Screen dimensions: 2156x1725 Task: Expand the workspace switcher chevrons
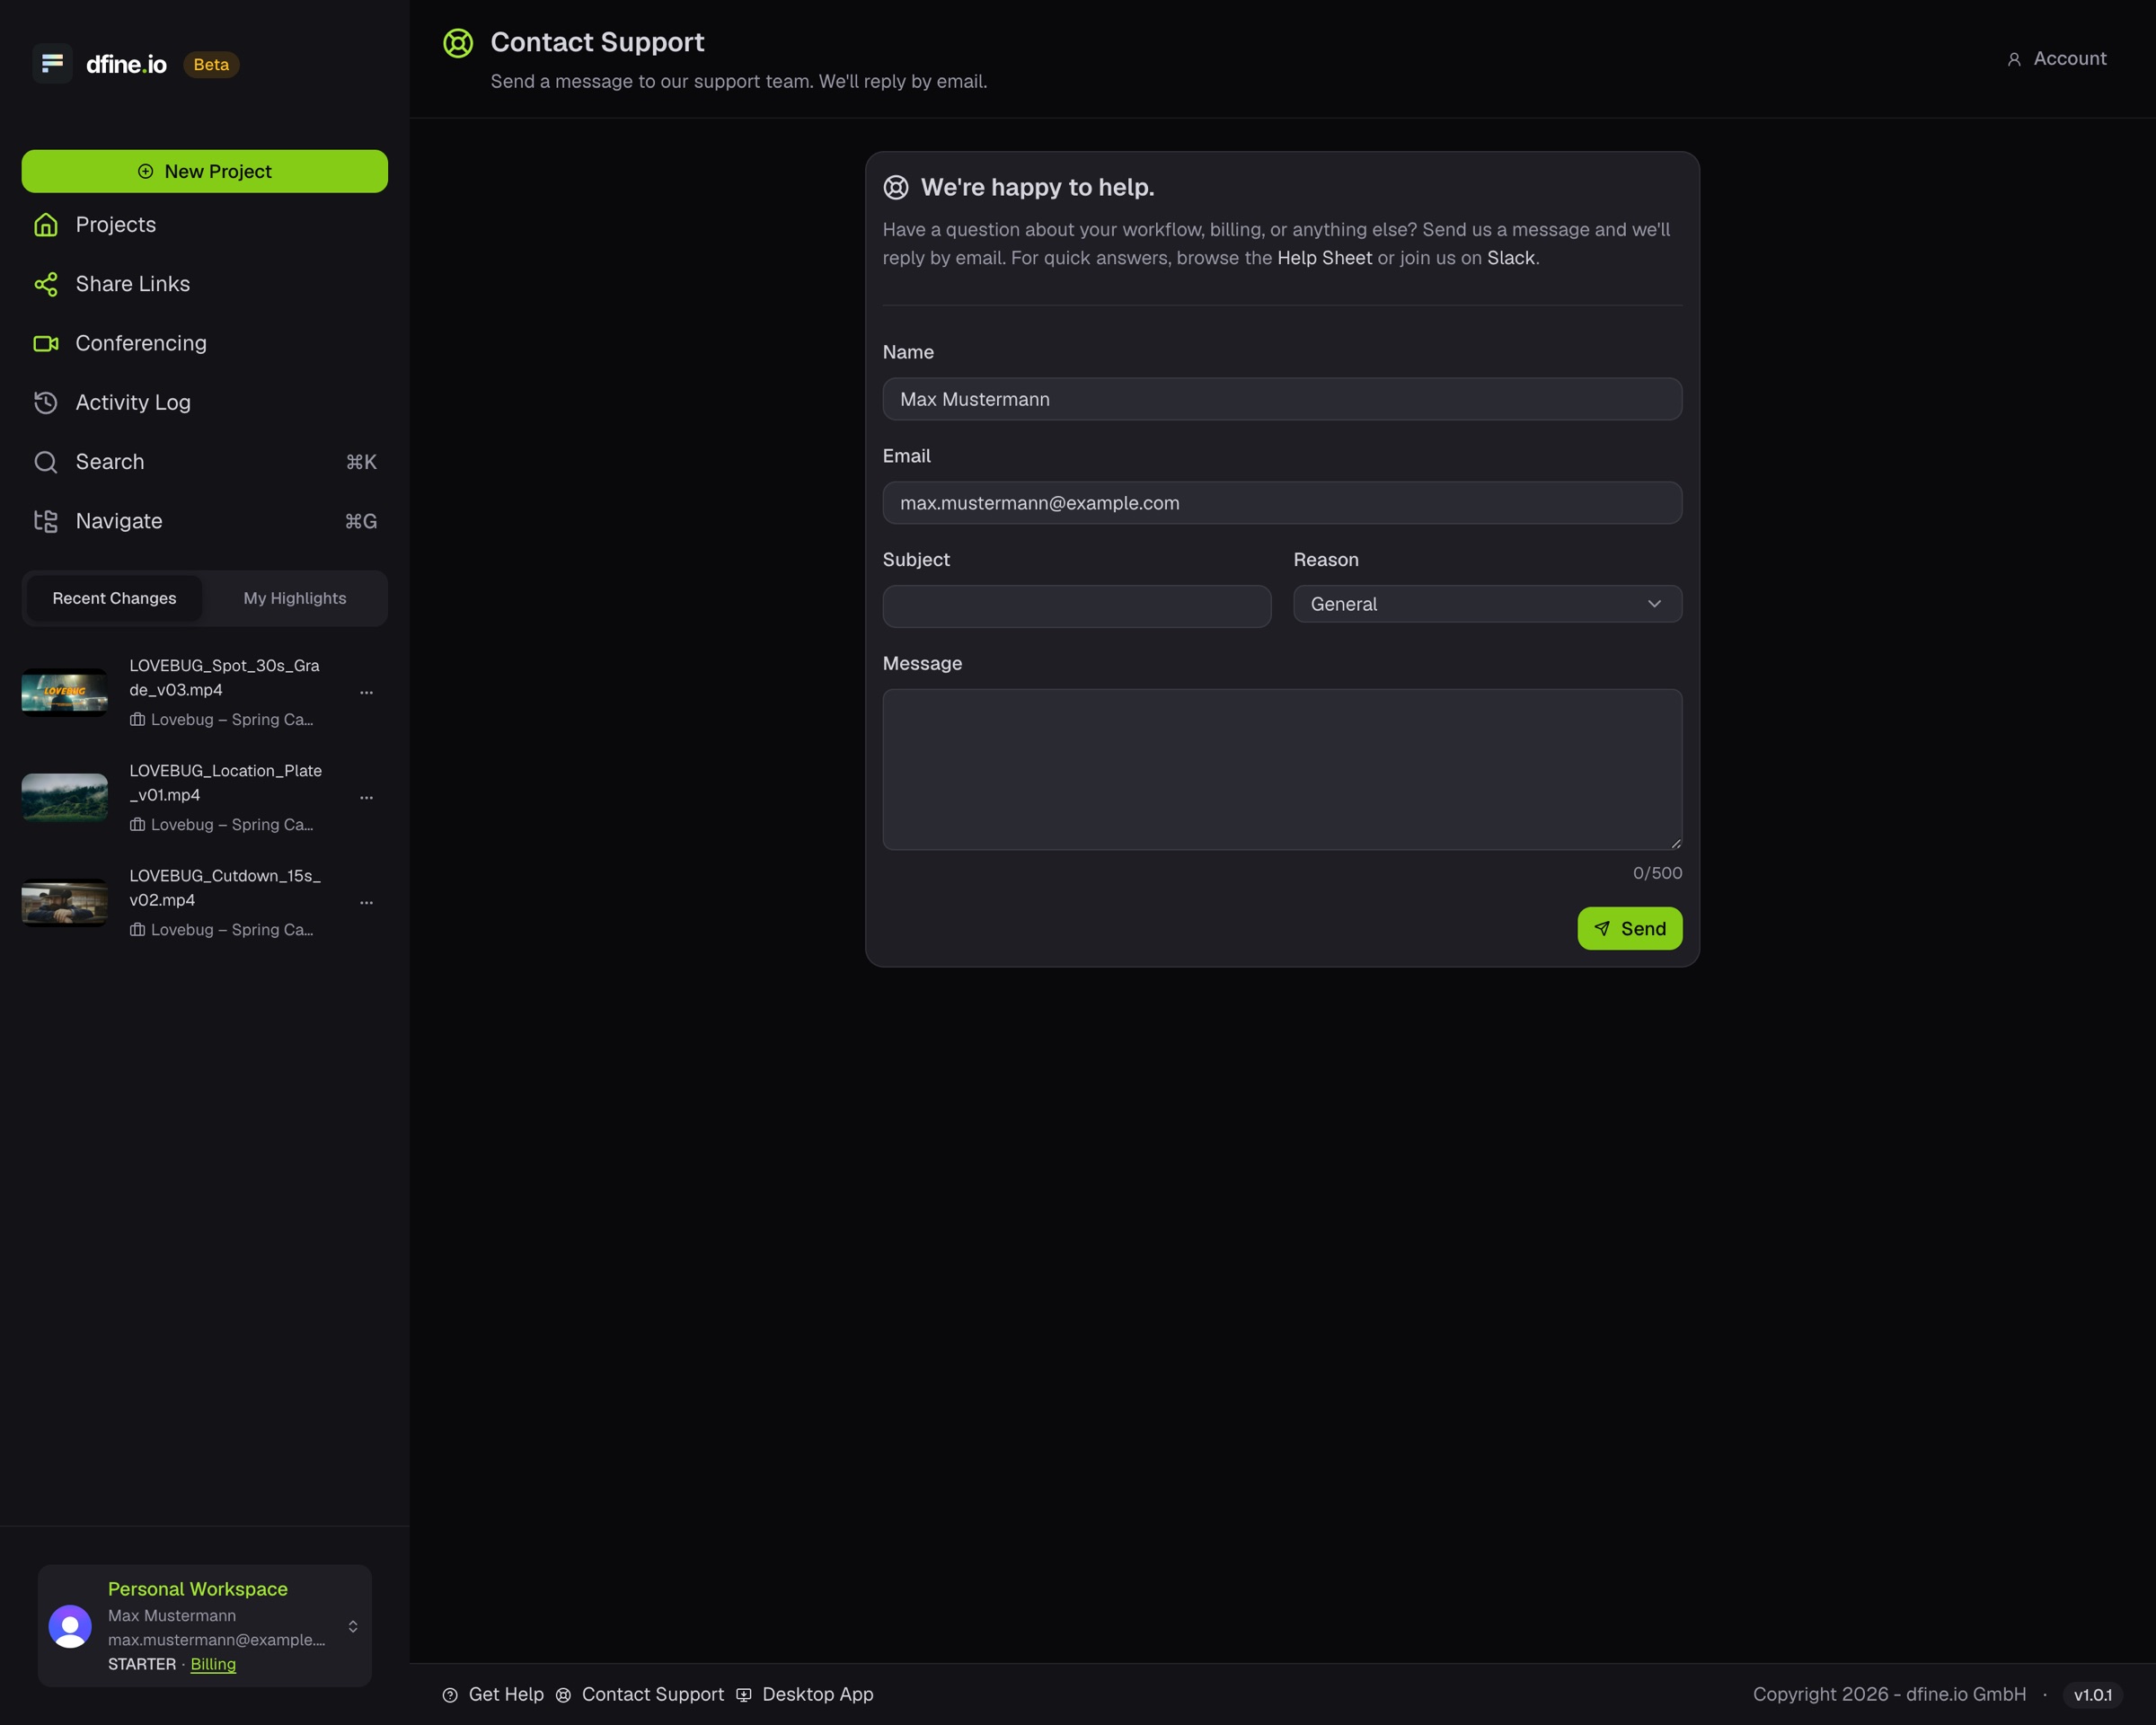pos(353,1626)
